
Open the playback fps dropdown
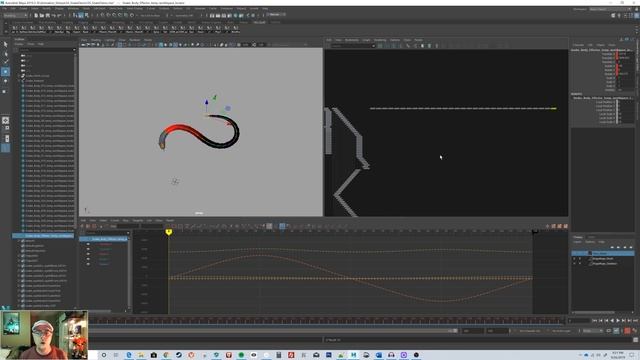(x=592, y=331)
